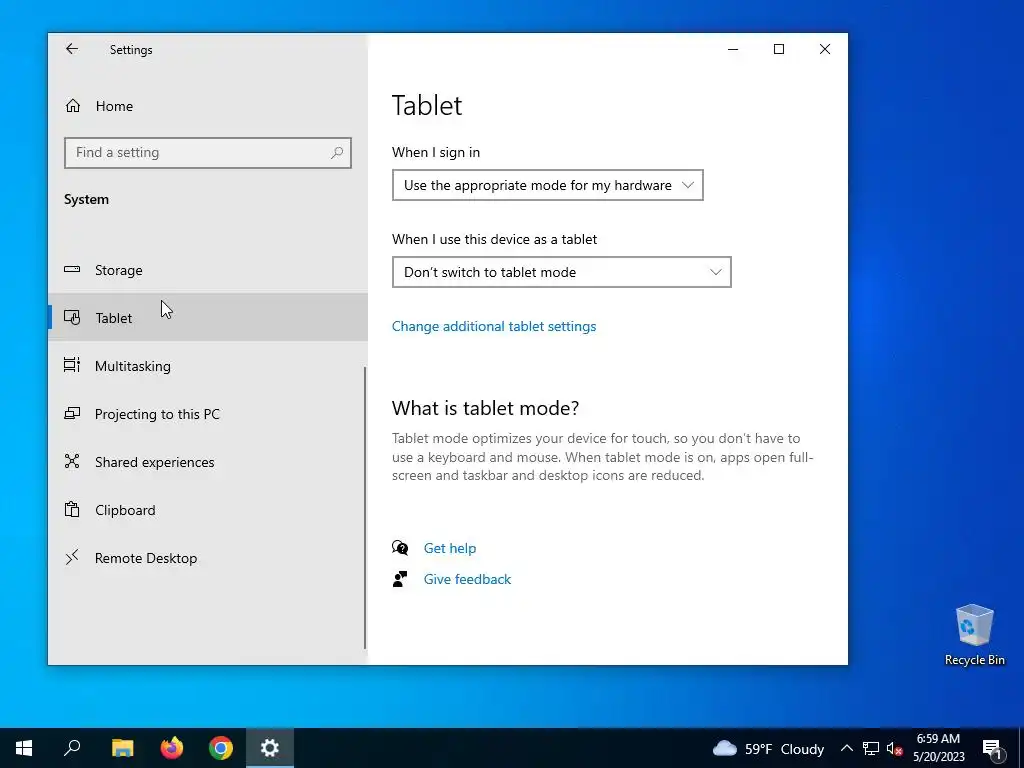Click the Remote Desktop icon
The width and height of the screenshot is (1024, 768).
[x=72, y=557]
